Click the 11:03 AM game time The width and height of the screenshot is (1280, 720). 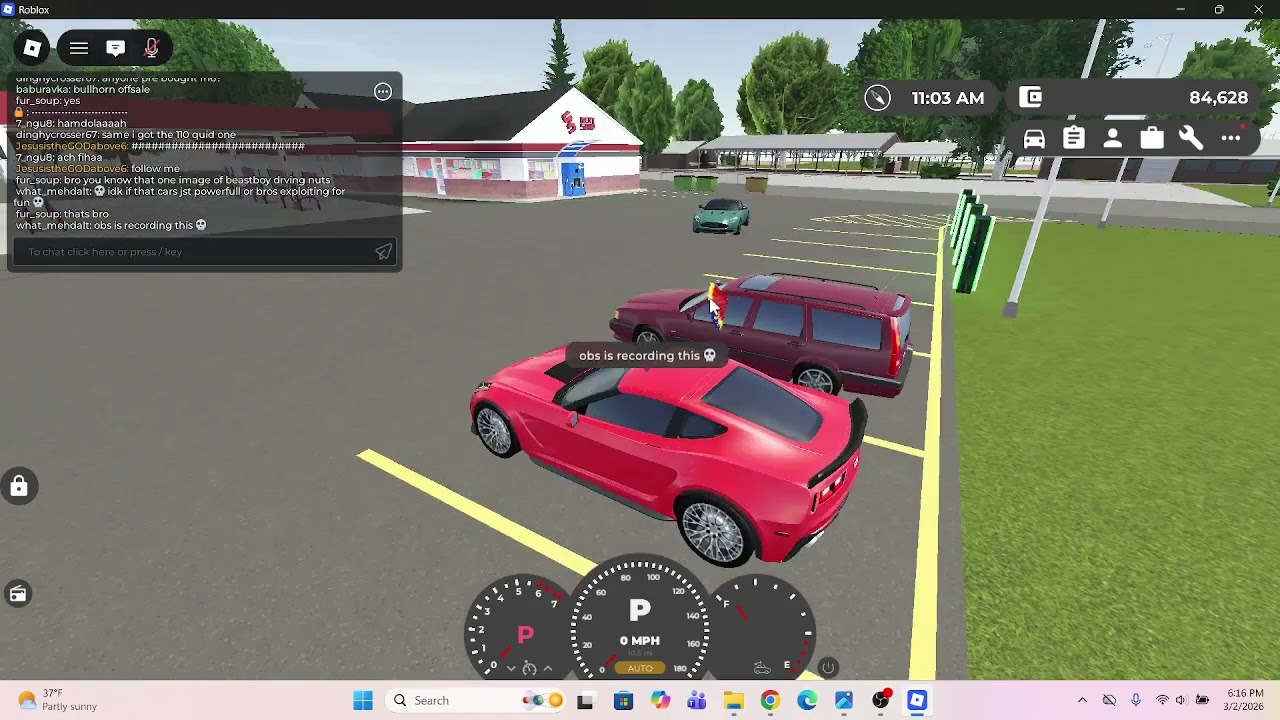(x=947, y=98)
